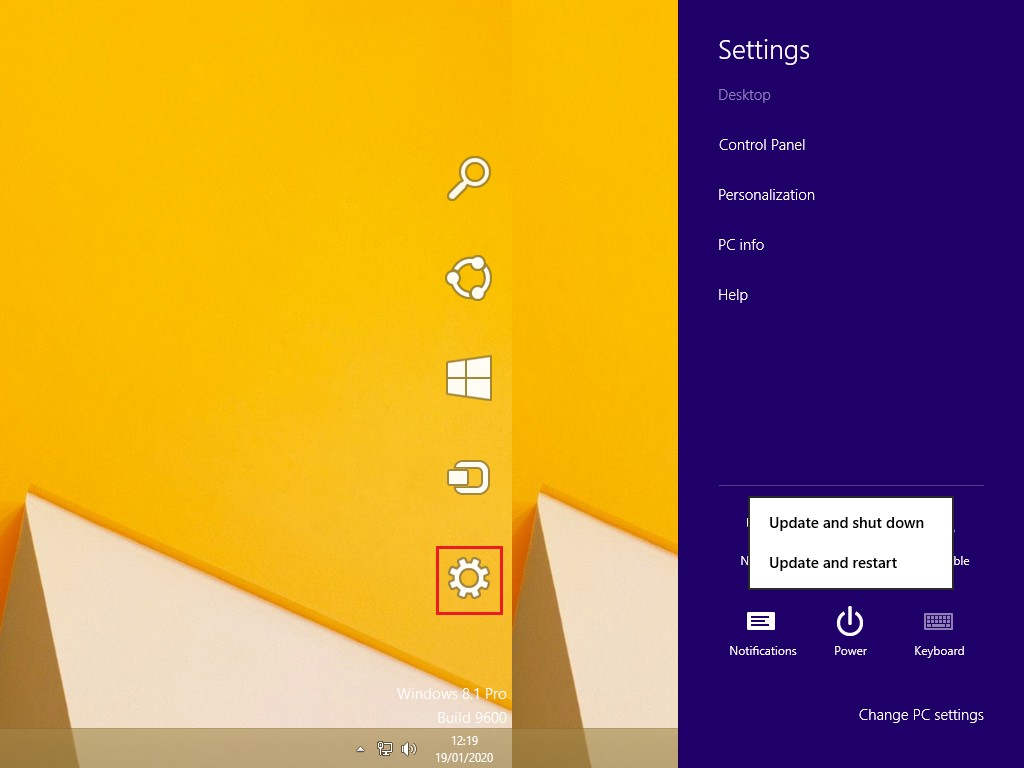Open the Devices charm
The width and height of the screenshot is (1024, 768).
(x=468, y=478)
